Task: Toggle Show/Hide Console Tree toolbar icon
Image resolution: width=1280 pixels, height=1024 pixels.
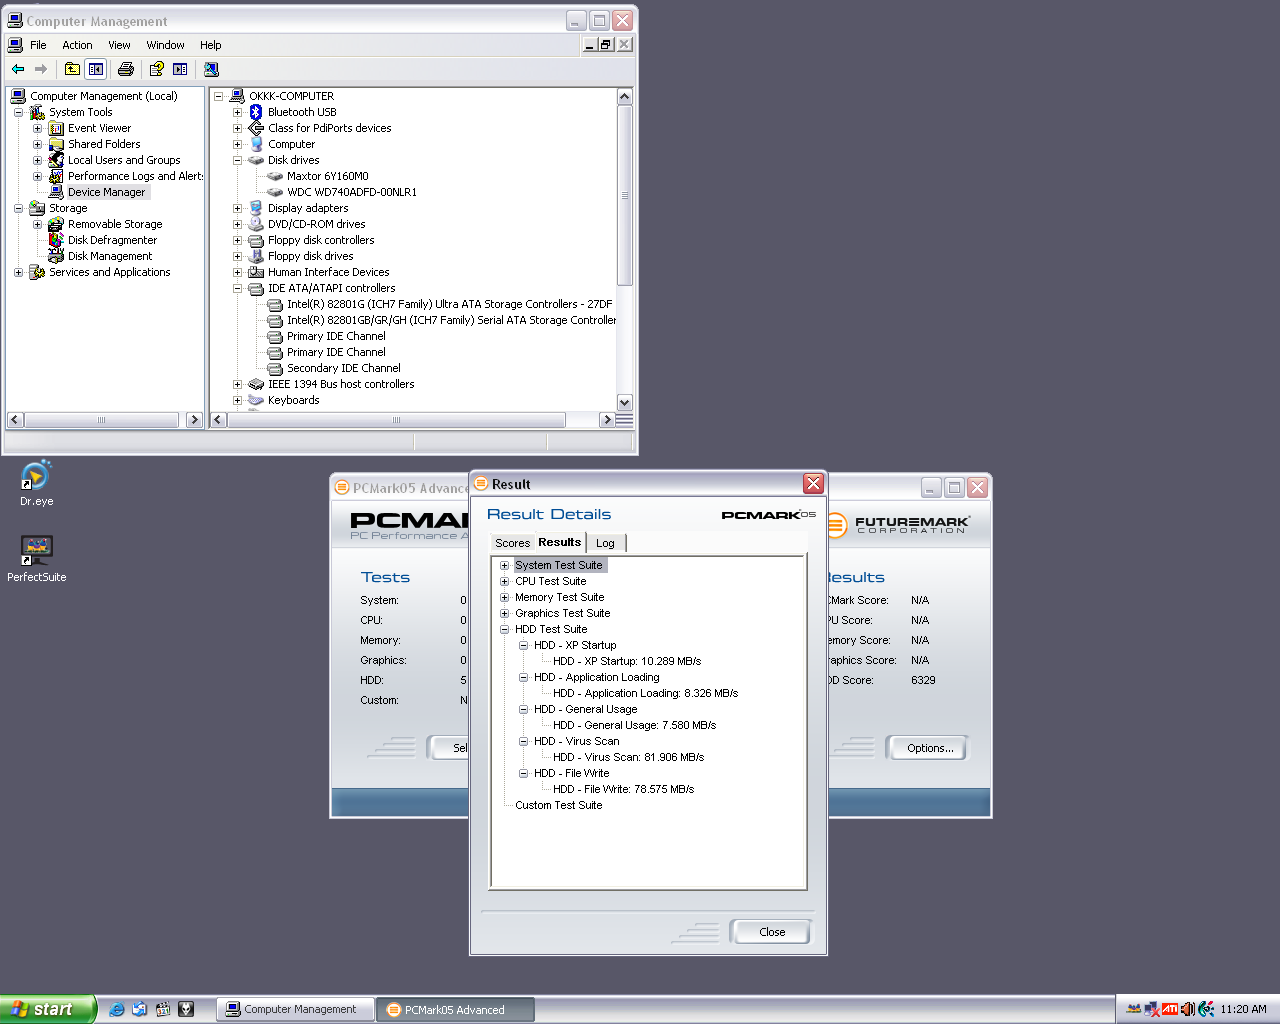Action: pos(96,69)
